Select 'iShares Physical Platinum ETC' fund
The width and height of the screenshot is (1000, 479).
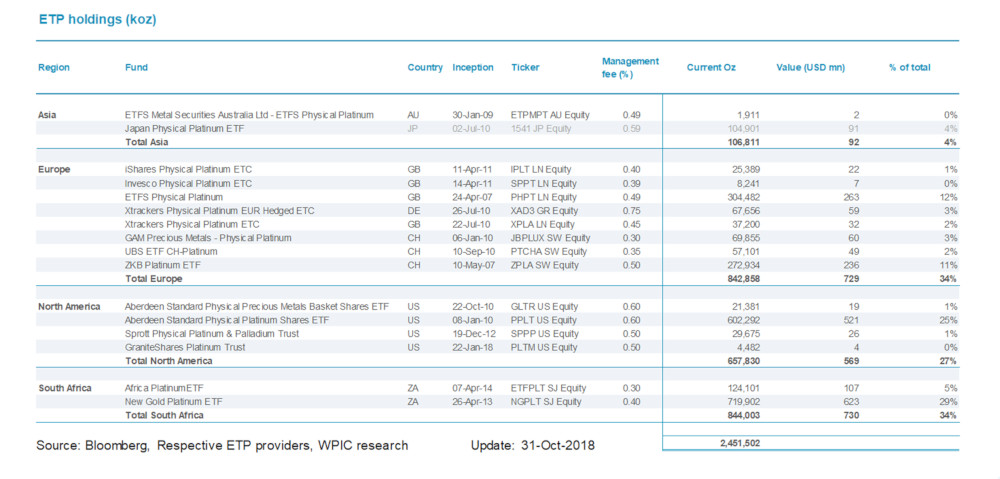point(188,170)
